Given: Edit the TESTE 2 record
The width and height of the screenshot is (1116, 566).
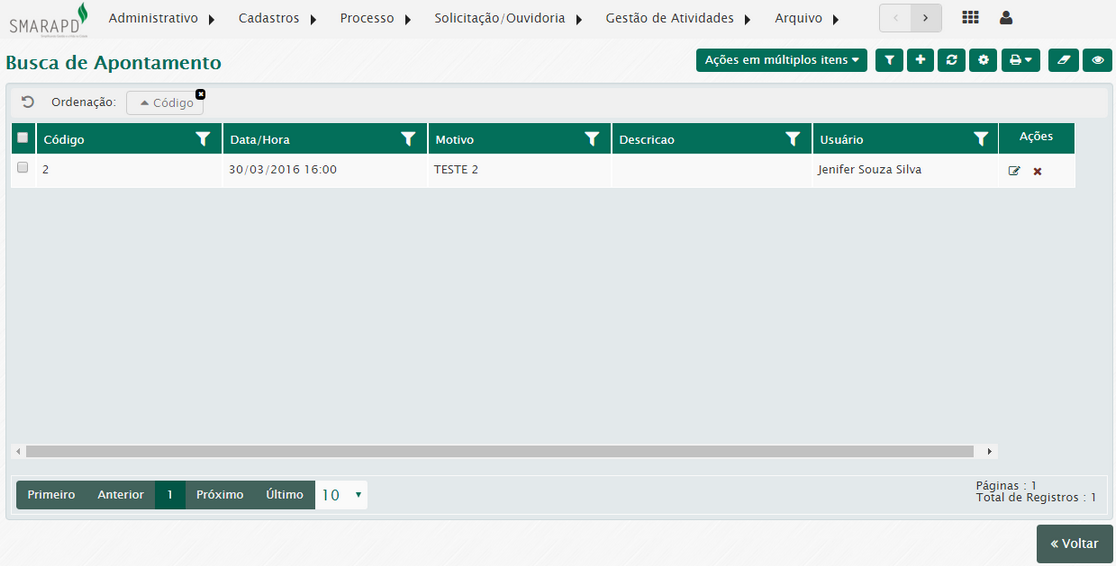Looking at the screenshot, I should tap(1014, 171).
